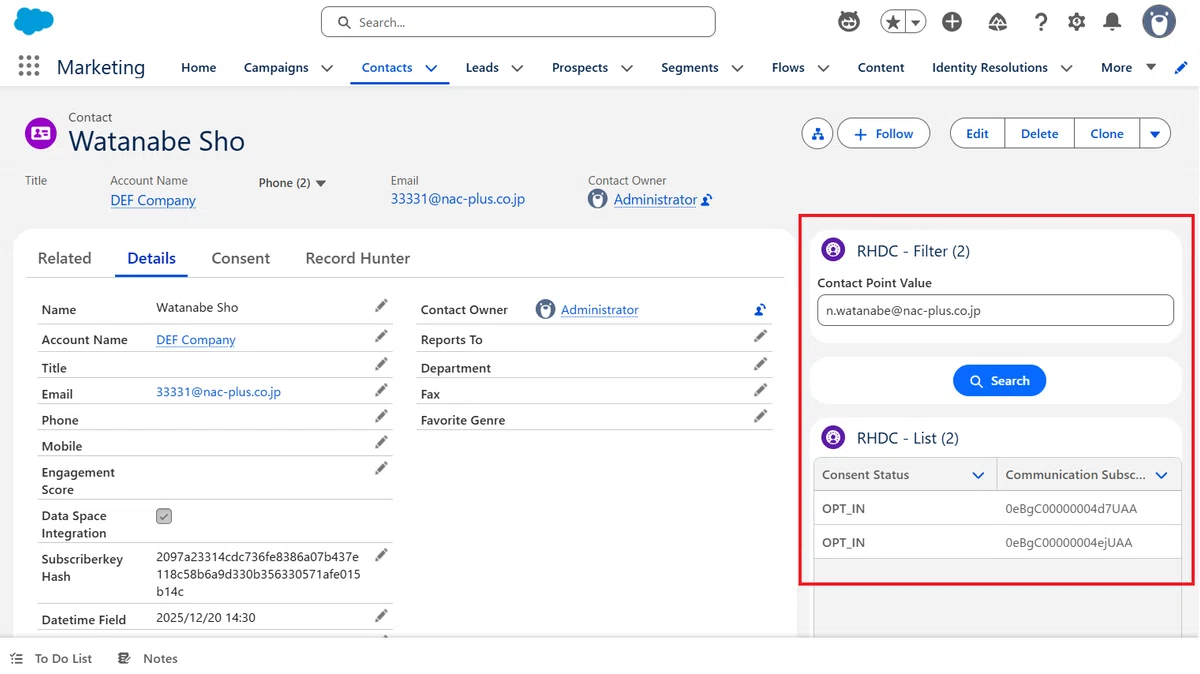Switch to the Consent tab
The height and width of the screenshot is (674, 1200).
click(241, 258)
